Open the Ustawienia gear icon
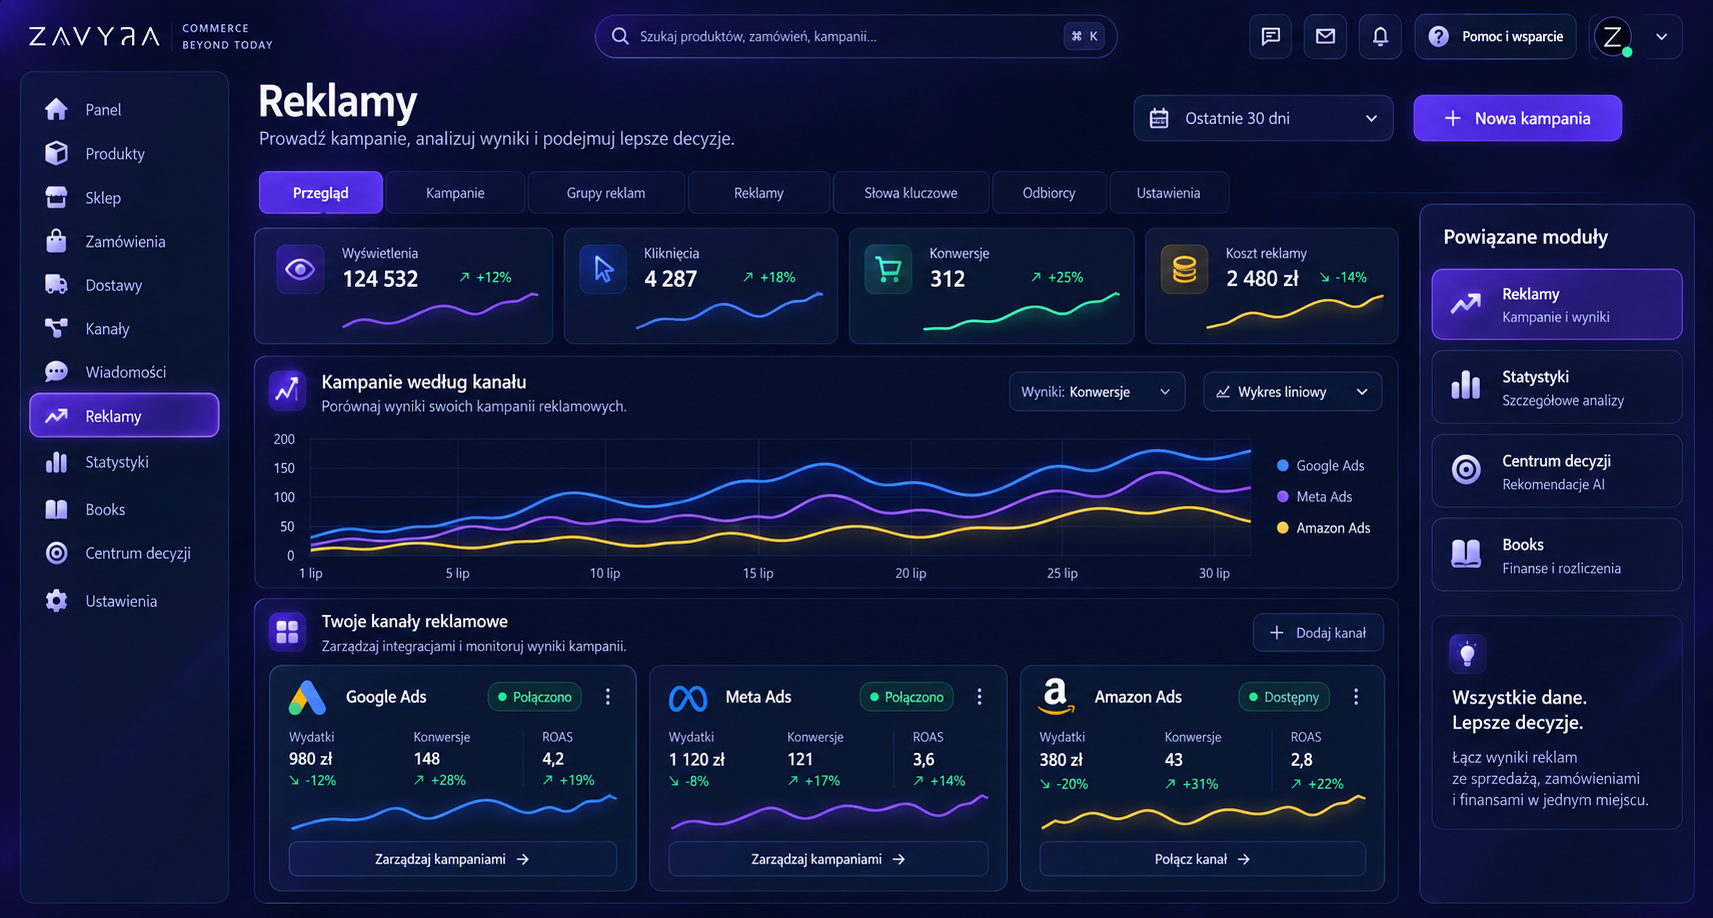Image resolution: width=1713 pixels, height=918 pixels. (56, 601)
